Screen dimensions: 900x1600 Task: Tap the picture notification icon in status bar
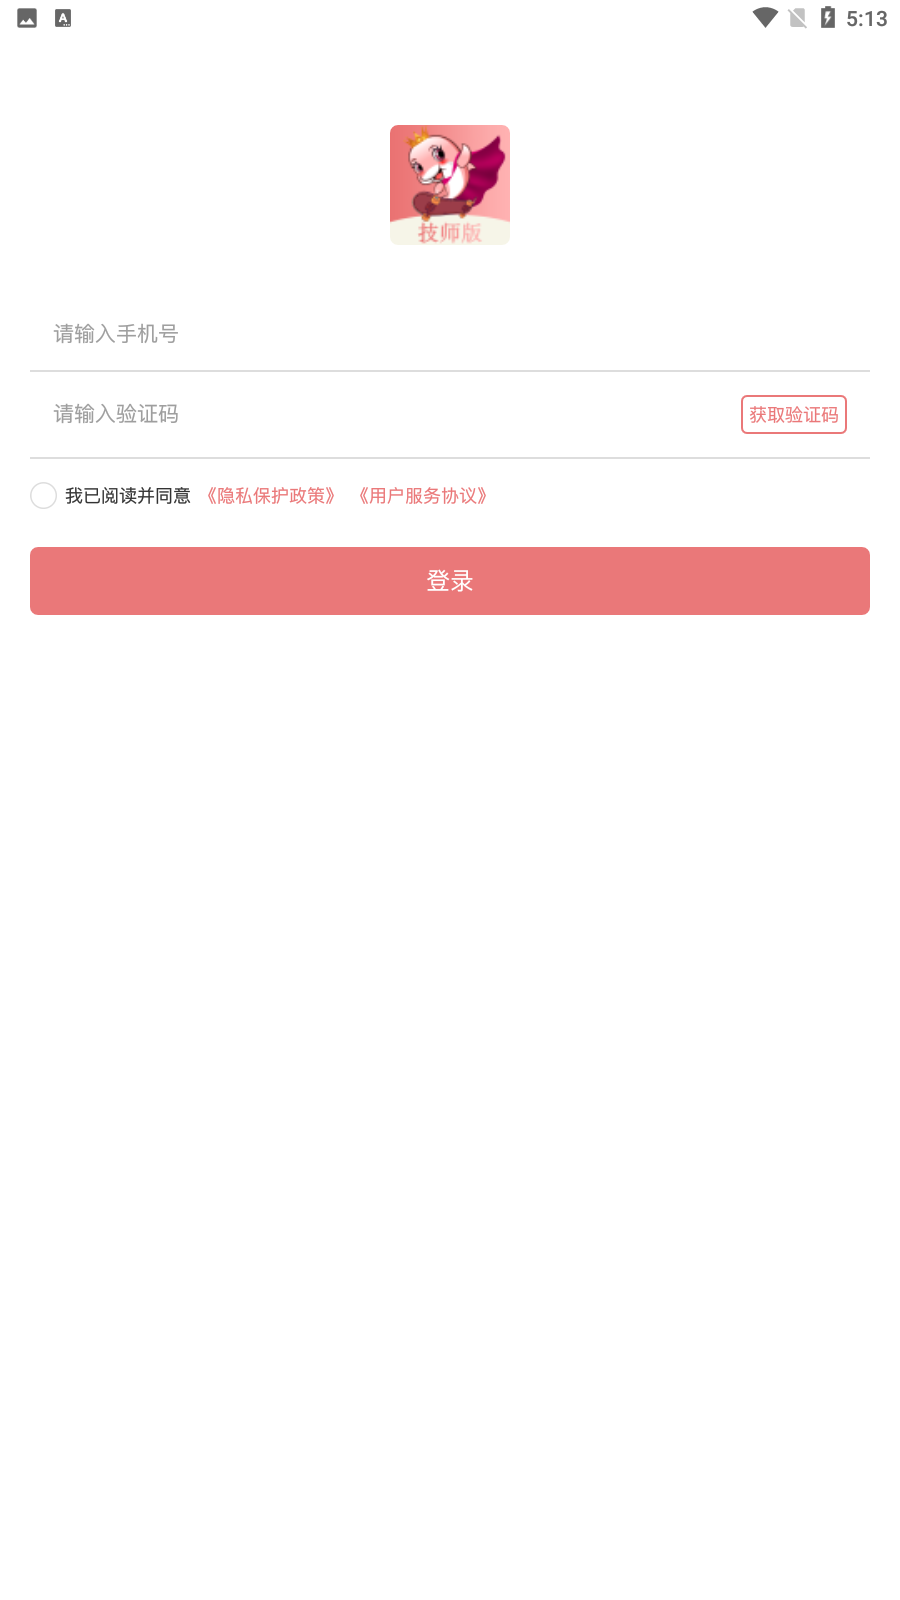coord(27,18)
